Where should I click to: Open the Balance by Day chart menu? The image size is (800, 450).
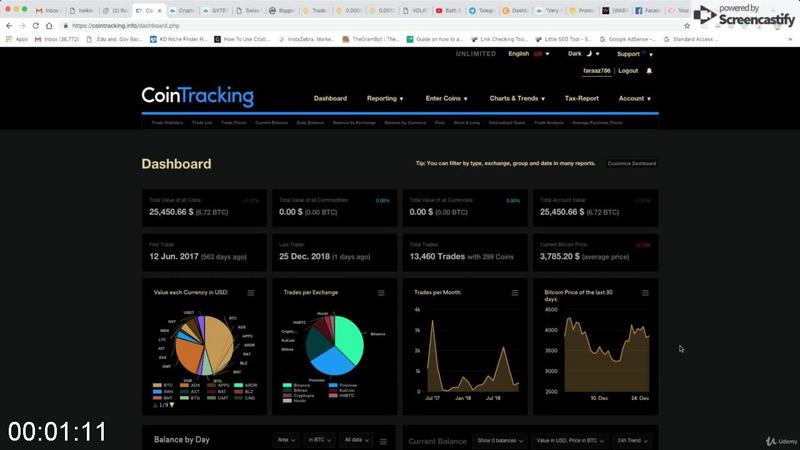pos(383,441)
